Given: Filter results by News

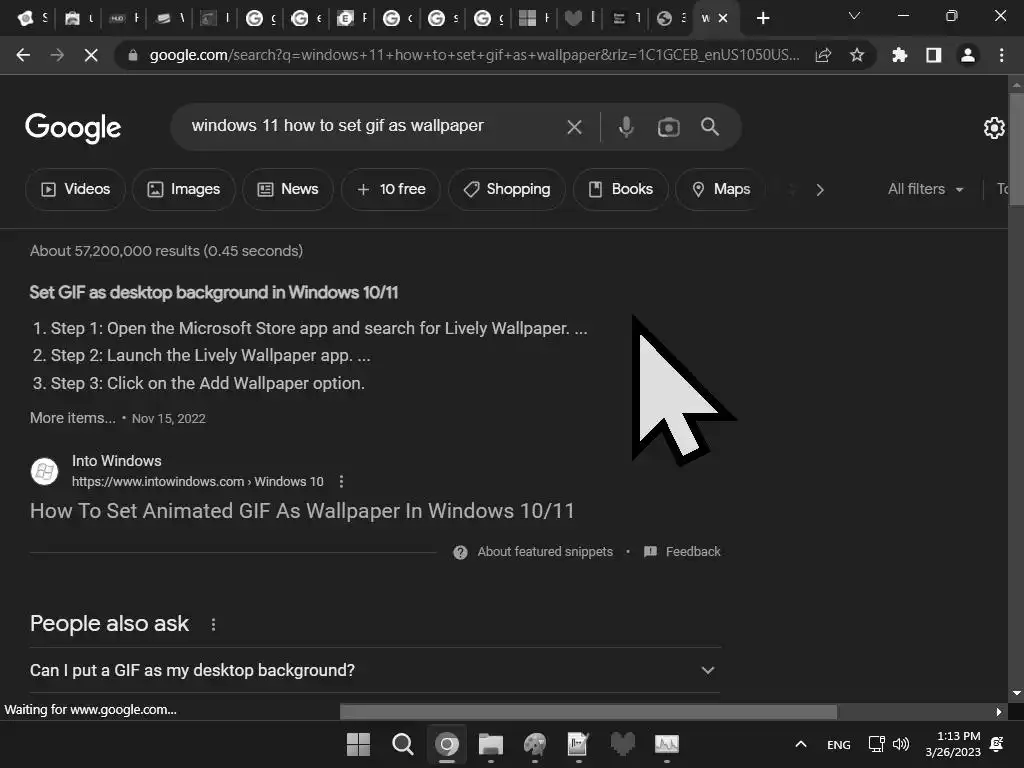Looking at the screenshot, I should (x=288, y=189).
